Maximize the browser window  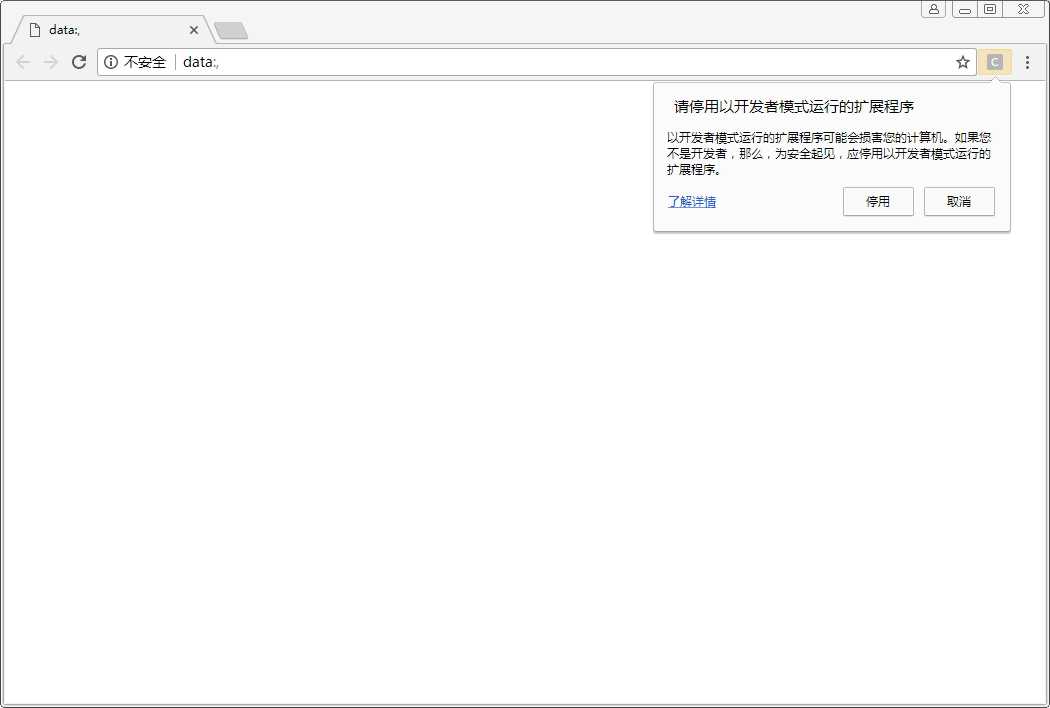click(x=990, y=9)
